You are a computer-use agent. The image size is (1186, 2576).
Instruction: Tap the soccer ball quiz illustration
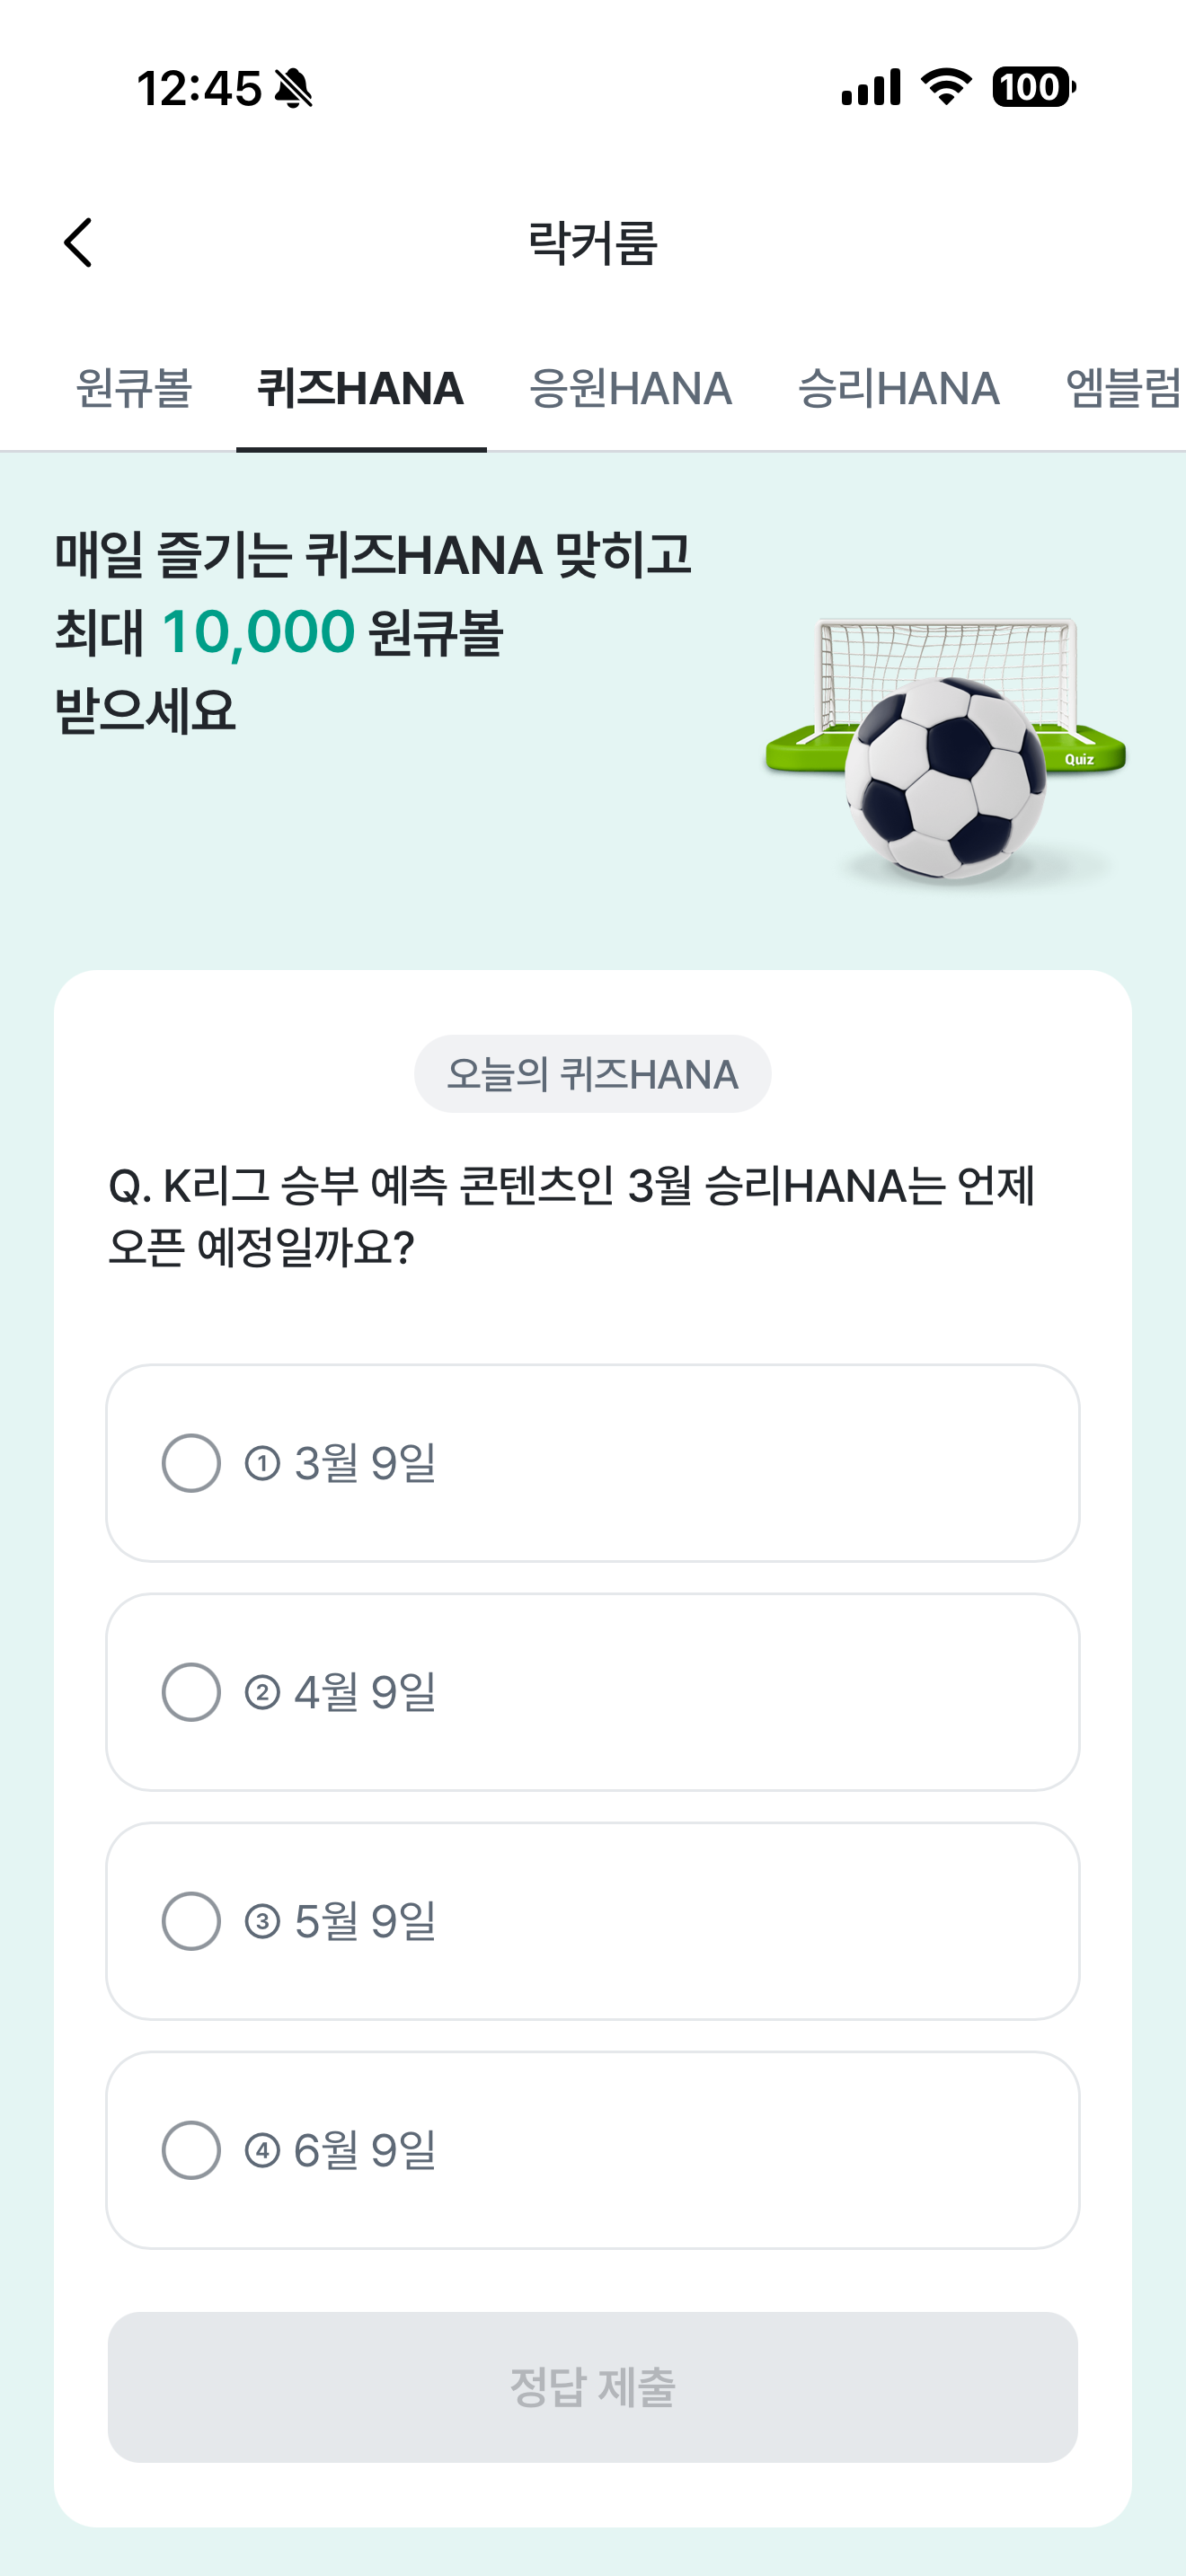946,749
